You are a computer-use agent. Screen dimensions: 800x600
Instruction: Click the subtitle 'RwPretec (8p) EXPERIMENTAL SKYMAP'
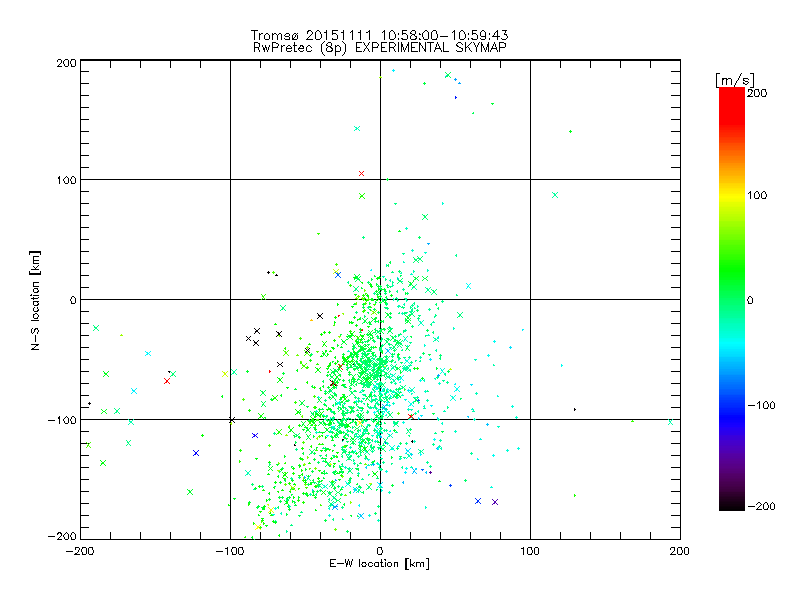[x=379, y=47]
